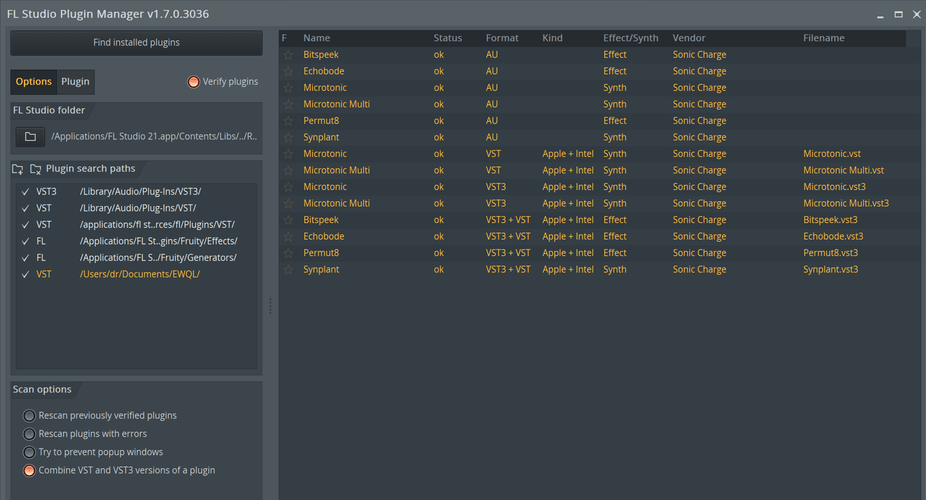Image resolution: width=926 pixels, height=500 pixels.
Task: Uncheck the /applications/fl st..rces/fl/Plugins/VST/ path
Action: (25, 225)
